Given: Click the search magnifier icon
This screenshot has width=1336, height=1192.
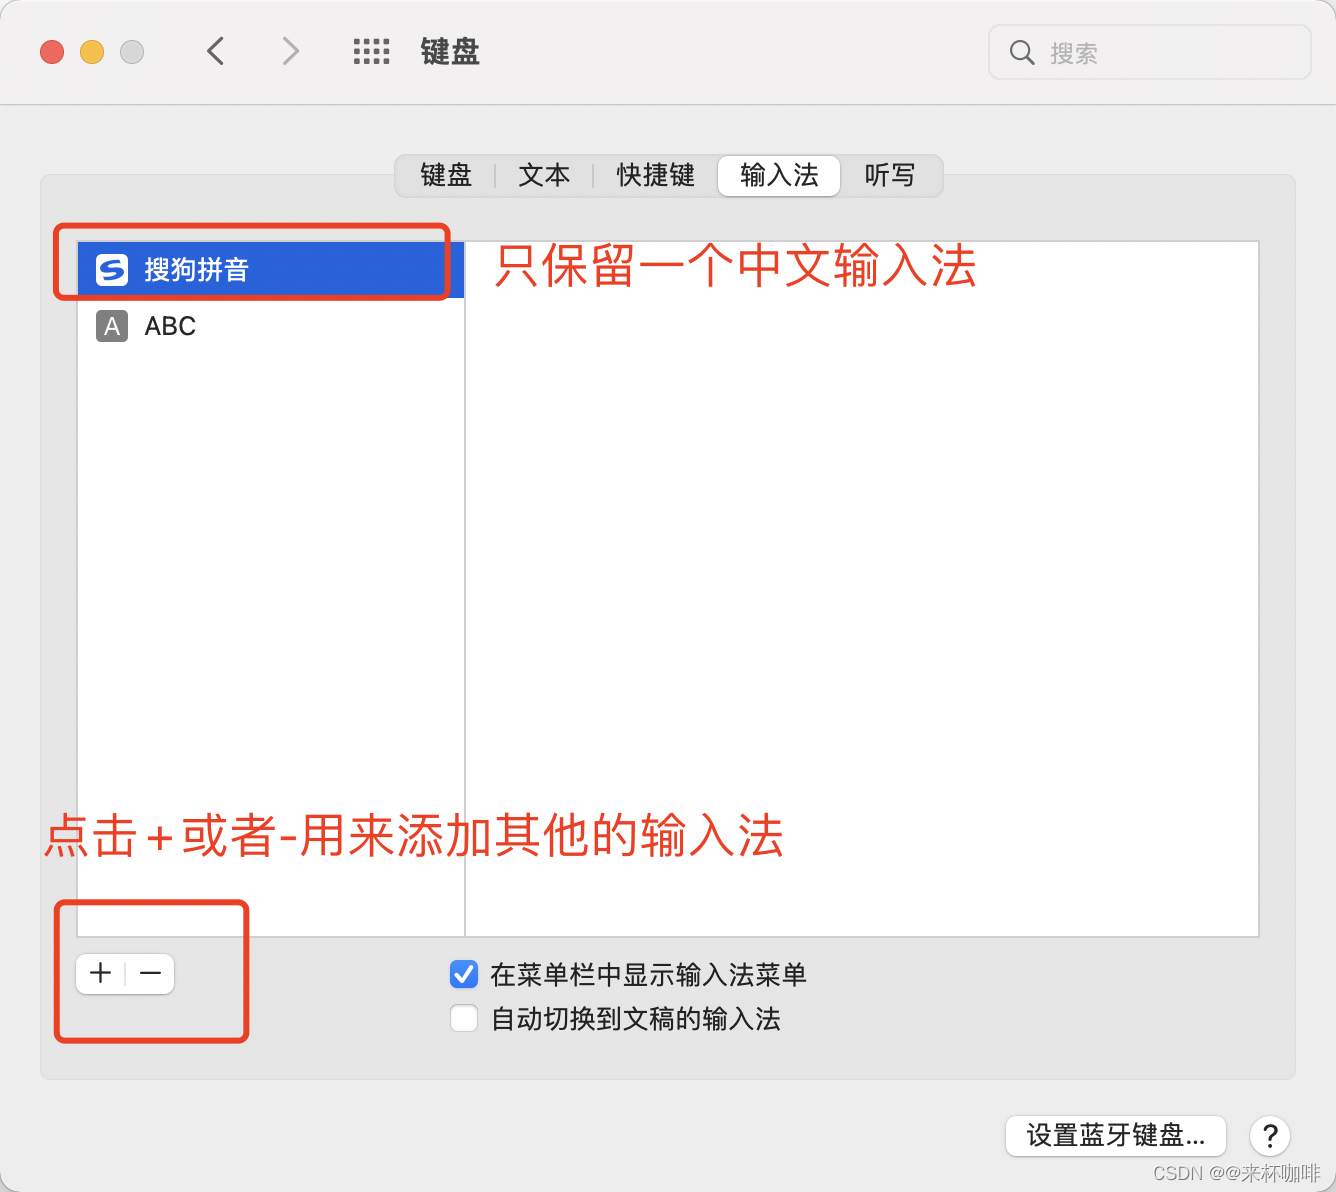Looking at the screenshot, I should click(x=1021, y=52).
